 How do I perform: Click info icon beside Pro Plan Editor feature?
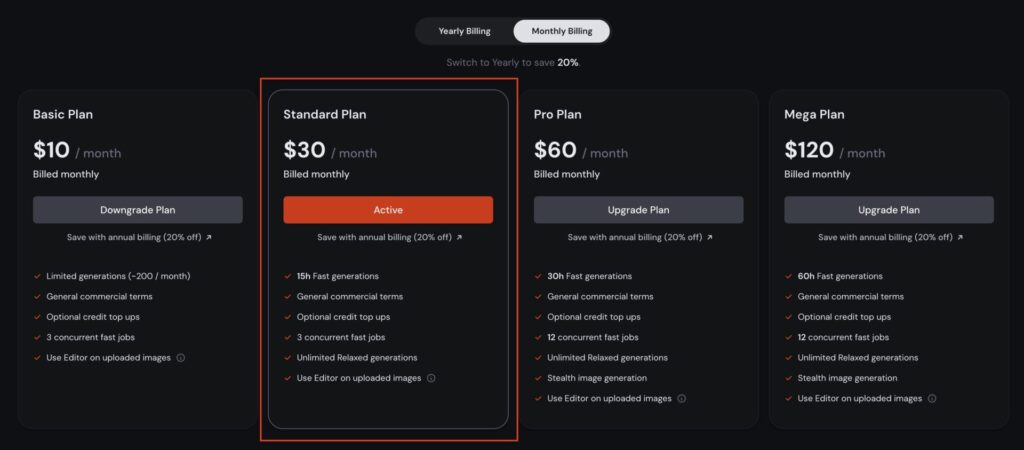tap(682, 398)
